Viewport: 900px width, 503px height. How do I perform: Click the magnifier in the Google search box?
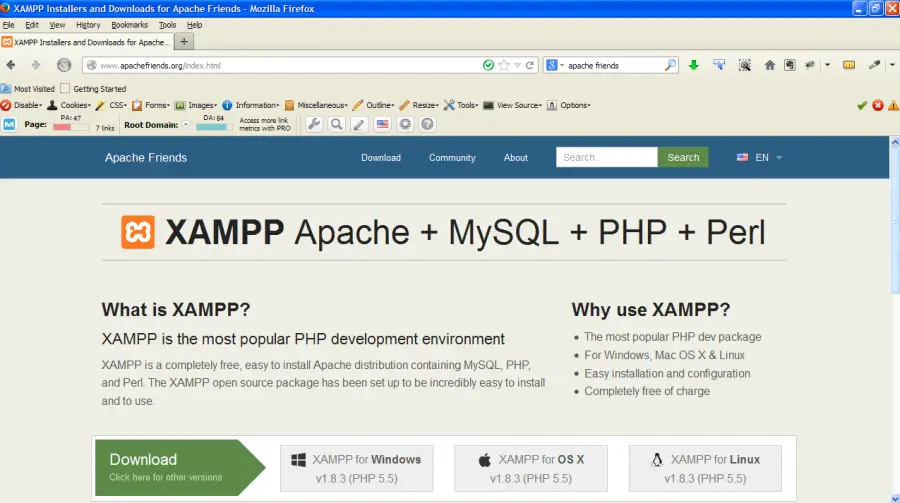[x=670, y=65]
